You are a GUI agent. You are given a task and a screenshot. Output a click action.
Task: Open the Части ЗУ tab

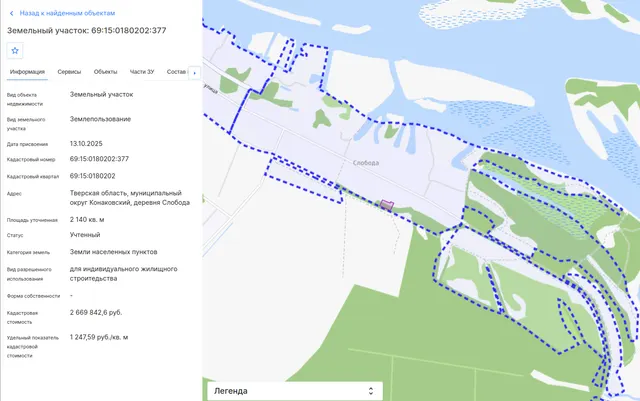(x=142, y=72)
